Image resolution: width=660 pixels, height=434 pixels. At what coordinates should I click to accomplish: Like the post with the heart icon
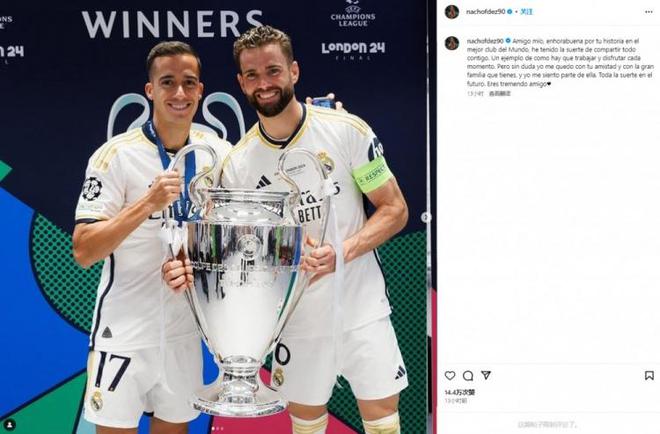450,375
